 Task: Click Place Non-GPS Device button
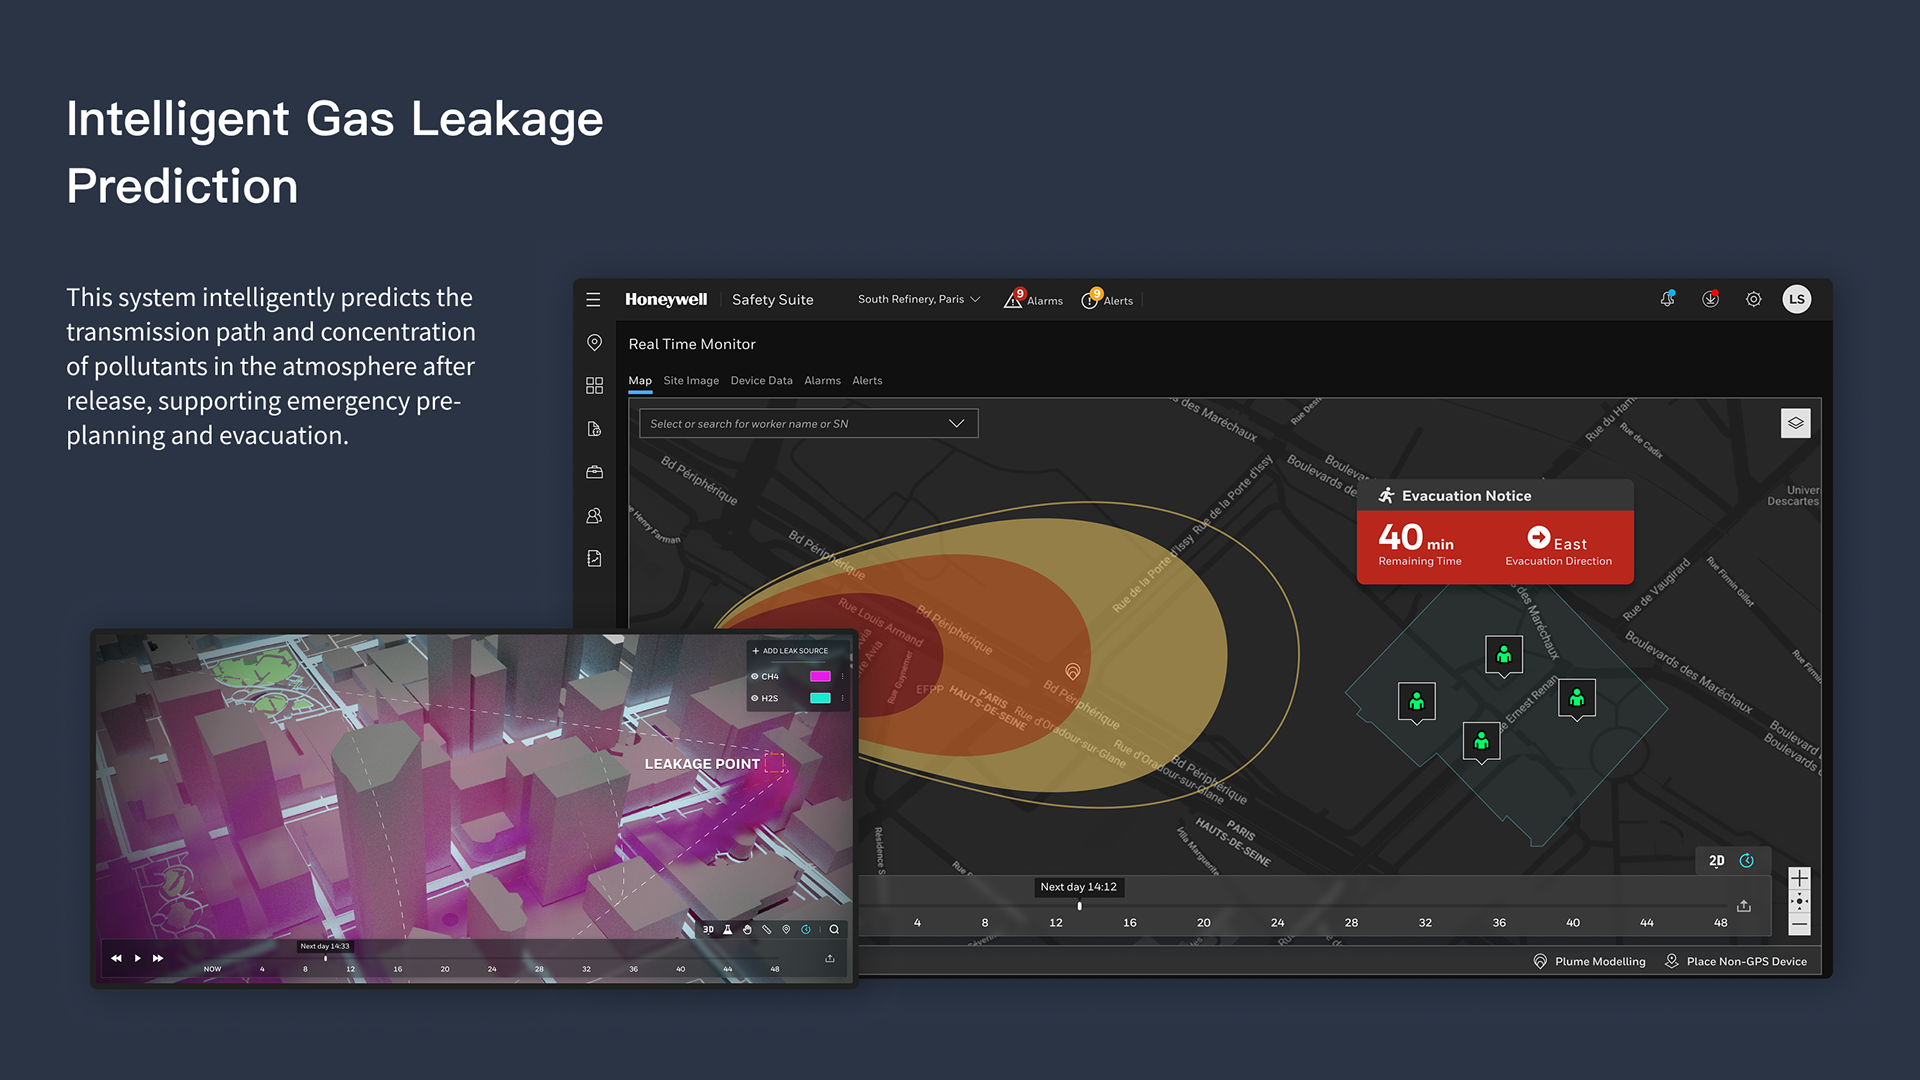[x=1735, y=962]
